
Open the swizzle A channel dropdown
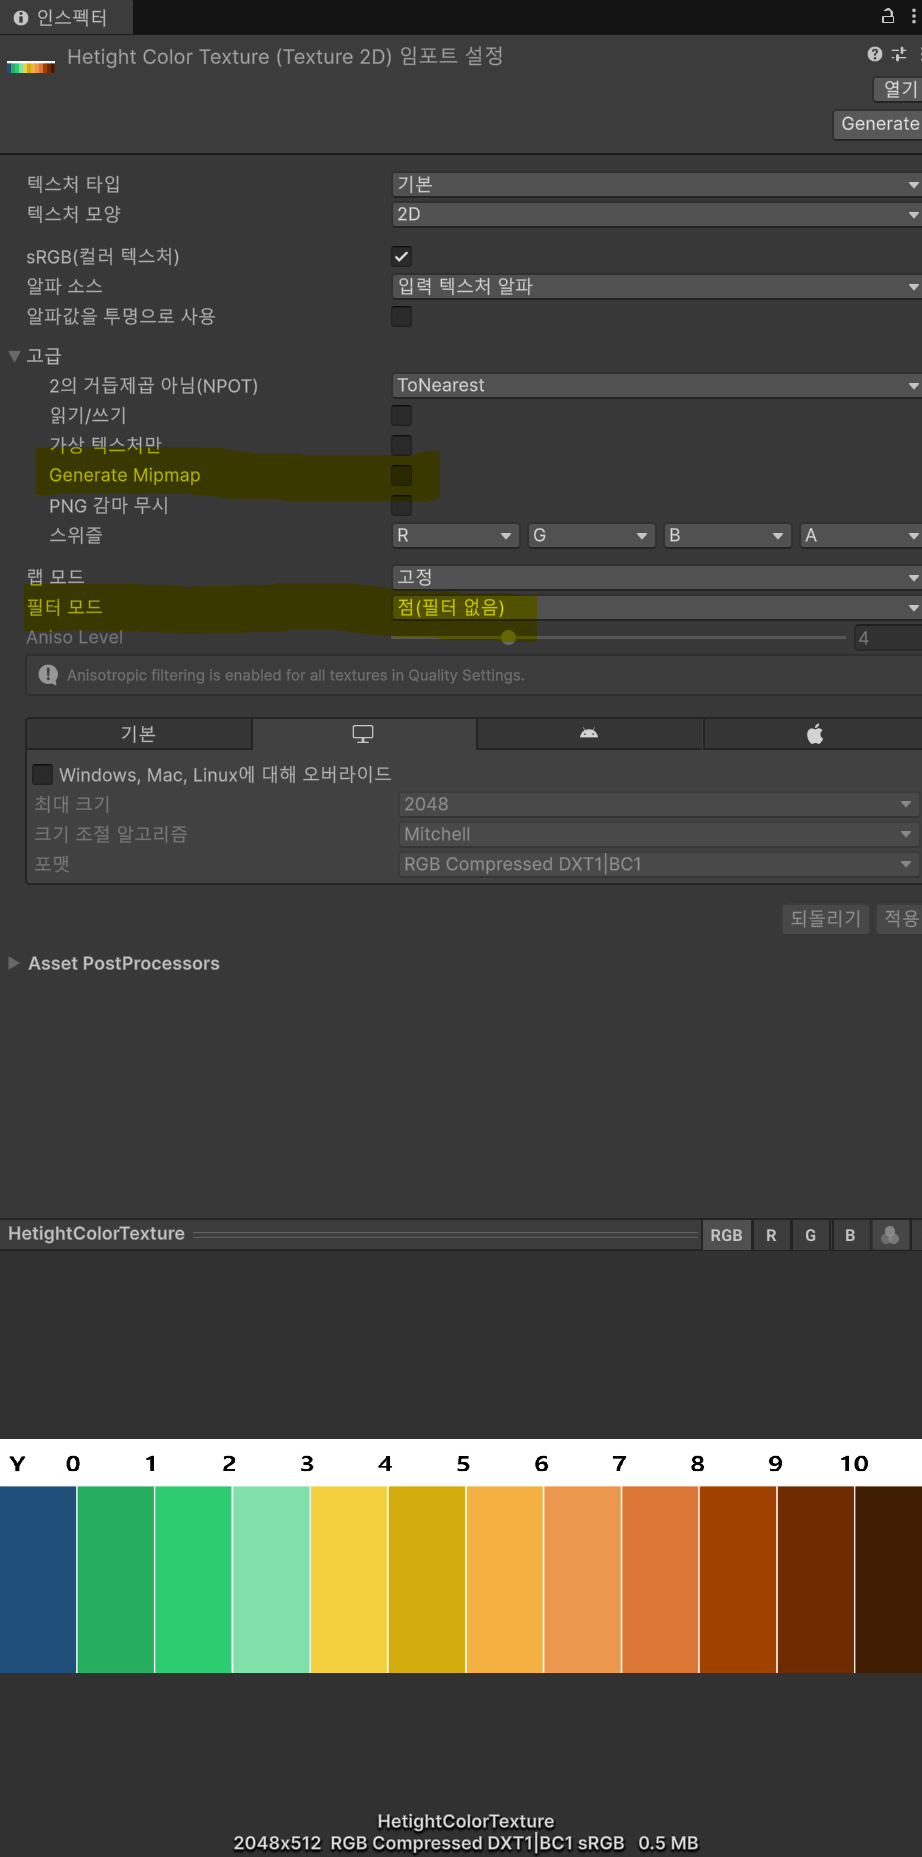[861, 535]
